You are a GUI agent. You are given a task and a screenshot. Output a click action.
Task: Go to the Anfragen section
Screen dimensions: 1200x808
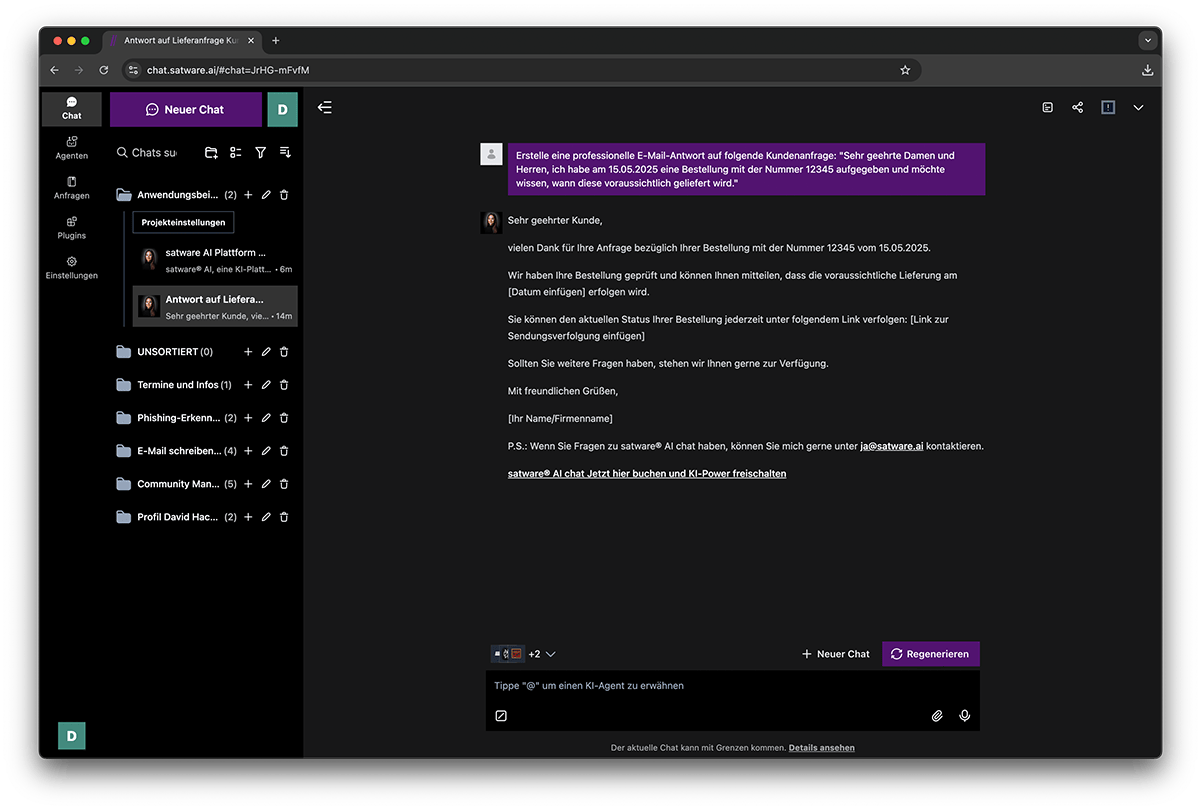point(72,188)
